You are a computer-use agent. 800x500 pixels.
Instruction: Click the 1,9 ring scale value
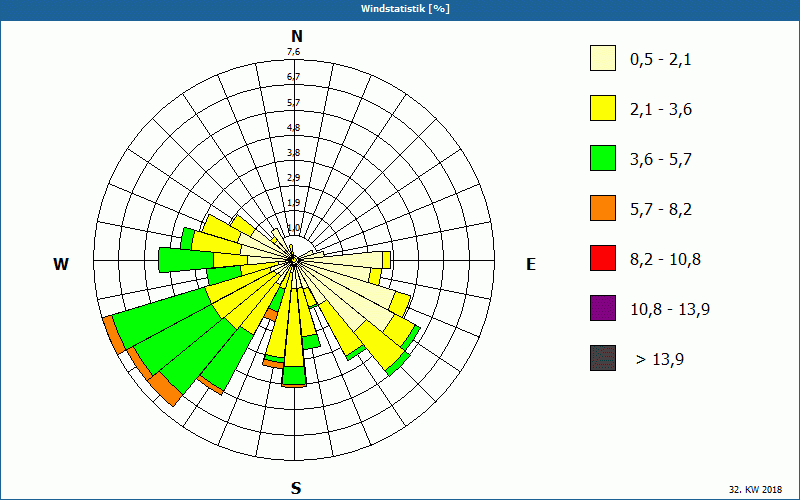pos(293,203)
